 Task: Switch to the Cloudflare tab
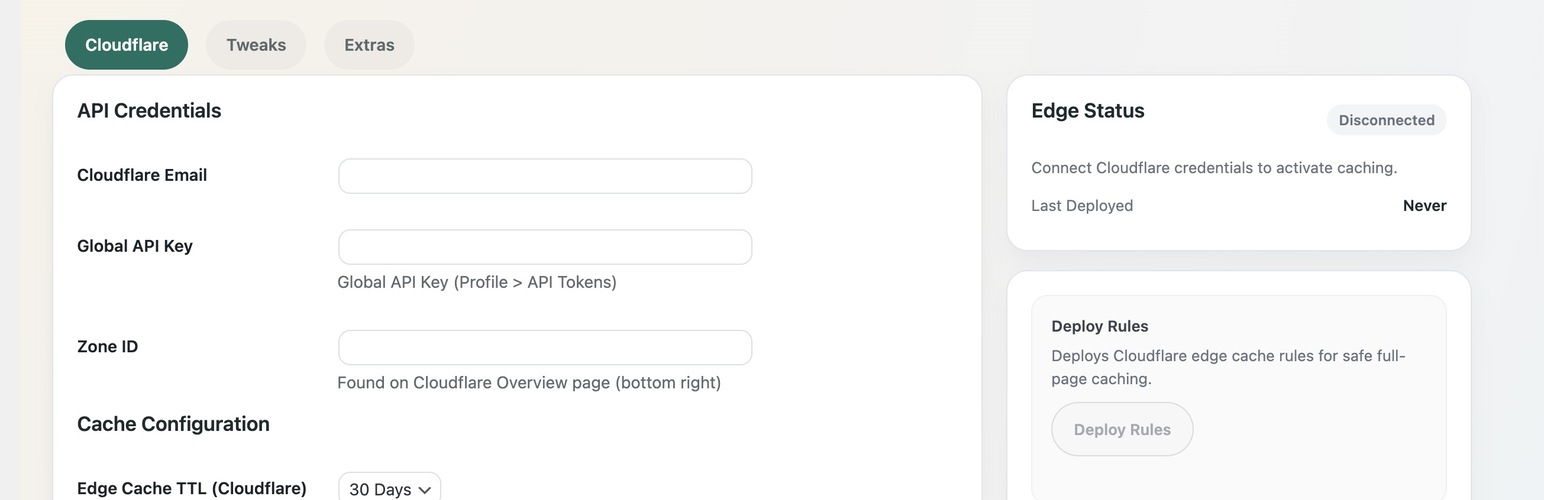click(x=126, y=45)
